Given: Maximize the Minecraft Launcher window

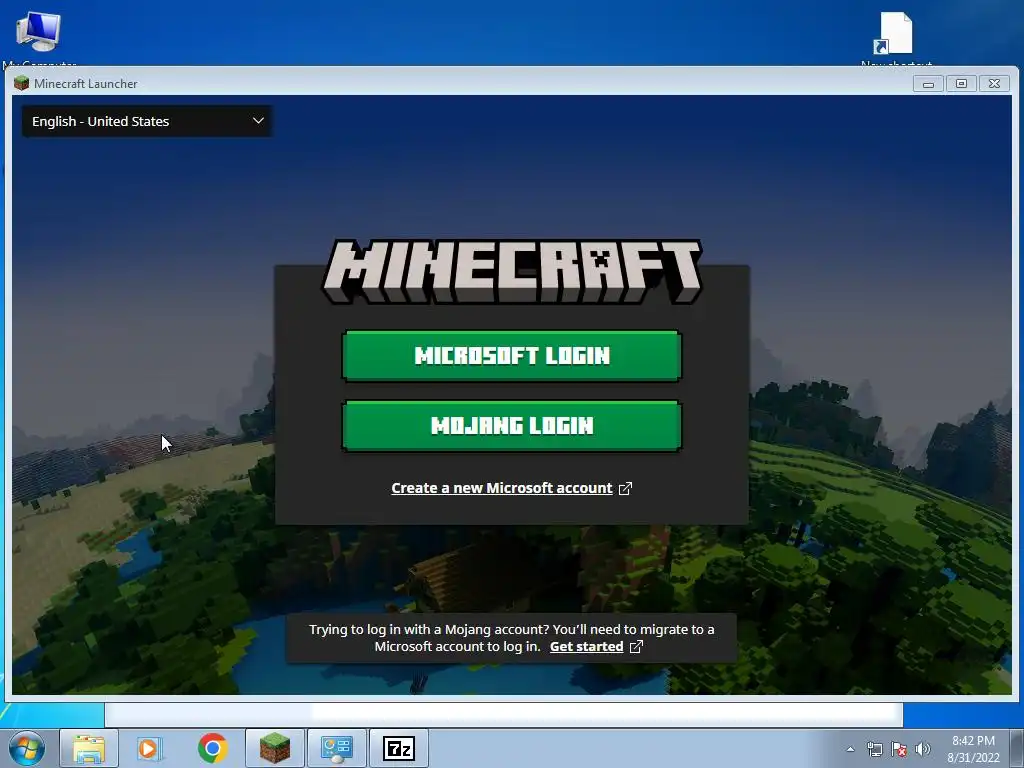Looking at the screenshot, I should [x=961, y=84].
